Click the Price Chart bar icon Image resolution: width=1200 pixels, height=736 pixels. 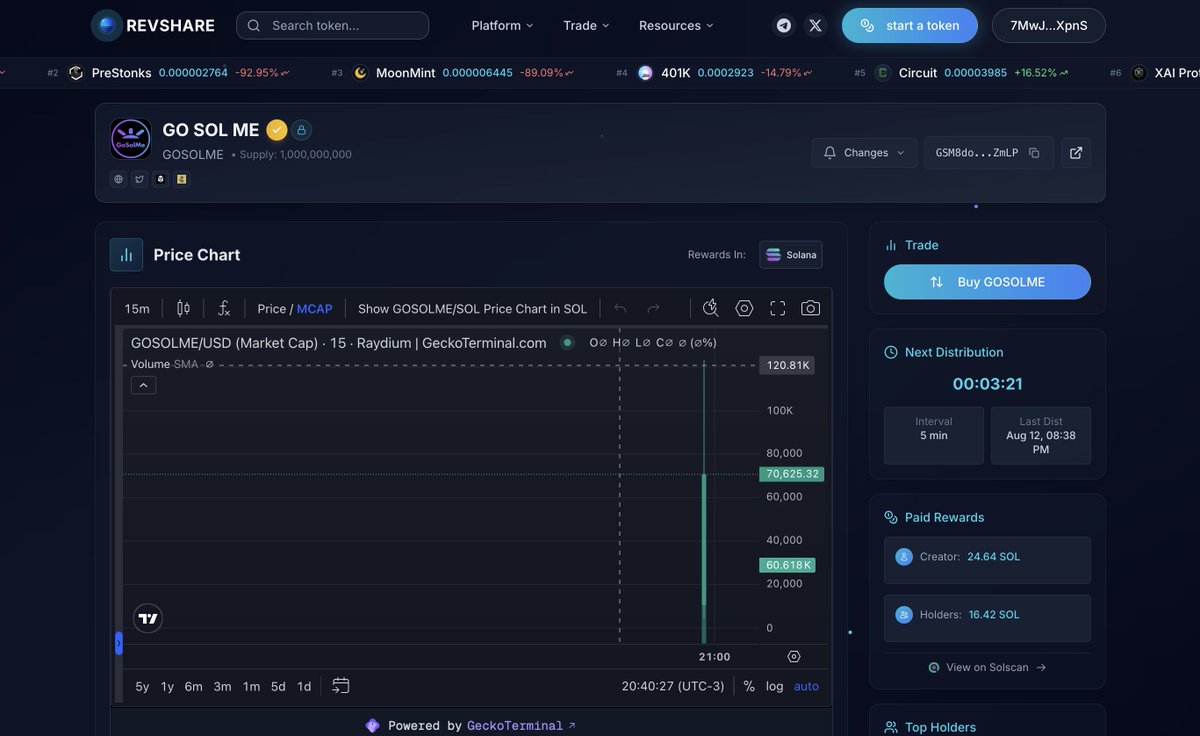pyautogui.click(x=126, y=255)
